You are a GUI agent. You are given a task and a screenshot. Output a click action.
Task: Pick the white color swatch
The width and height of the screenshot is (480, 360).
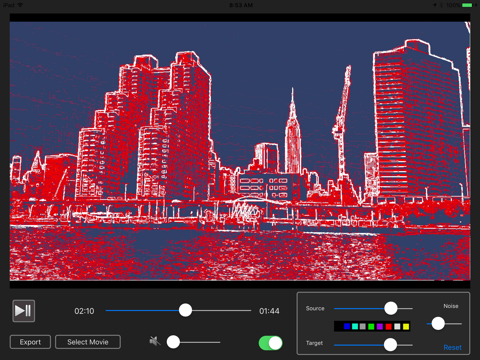pos(397,326)
